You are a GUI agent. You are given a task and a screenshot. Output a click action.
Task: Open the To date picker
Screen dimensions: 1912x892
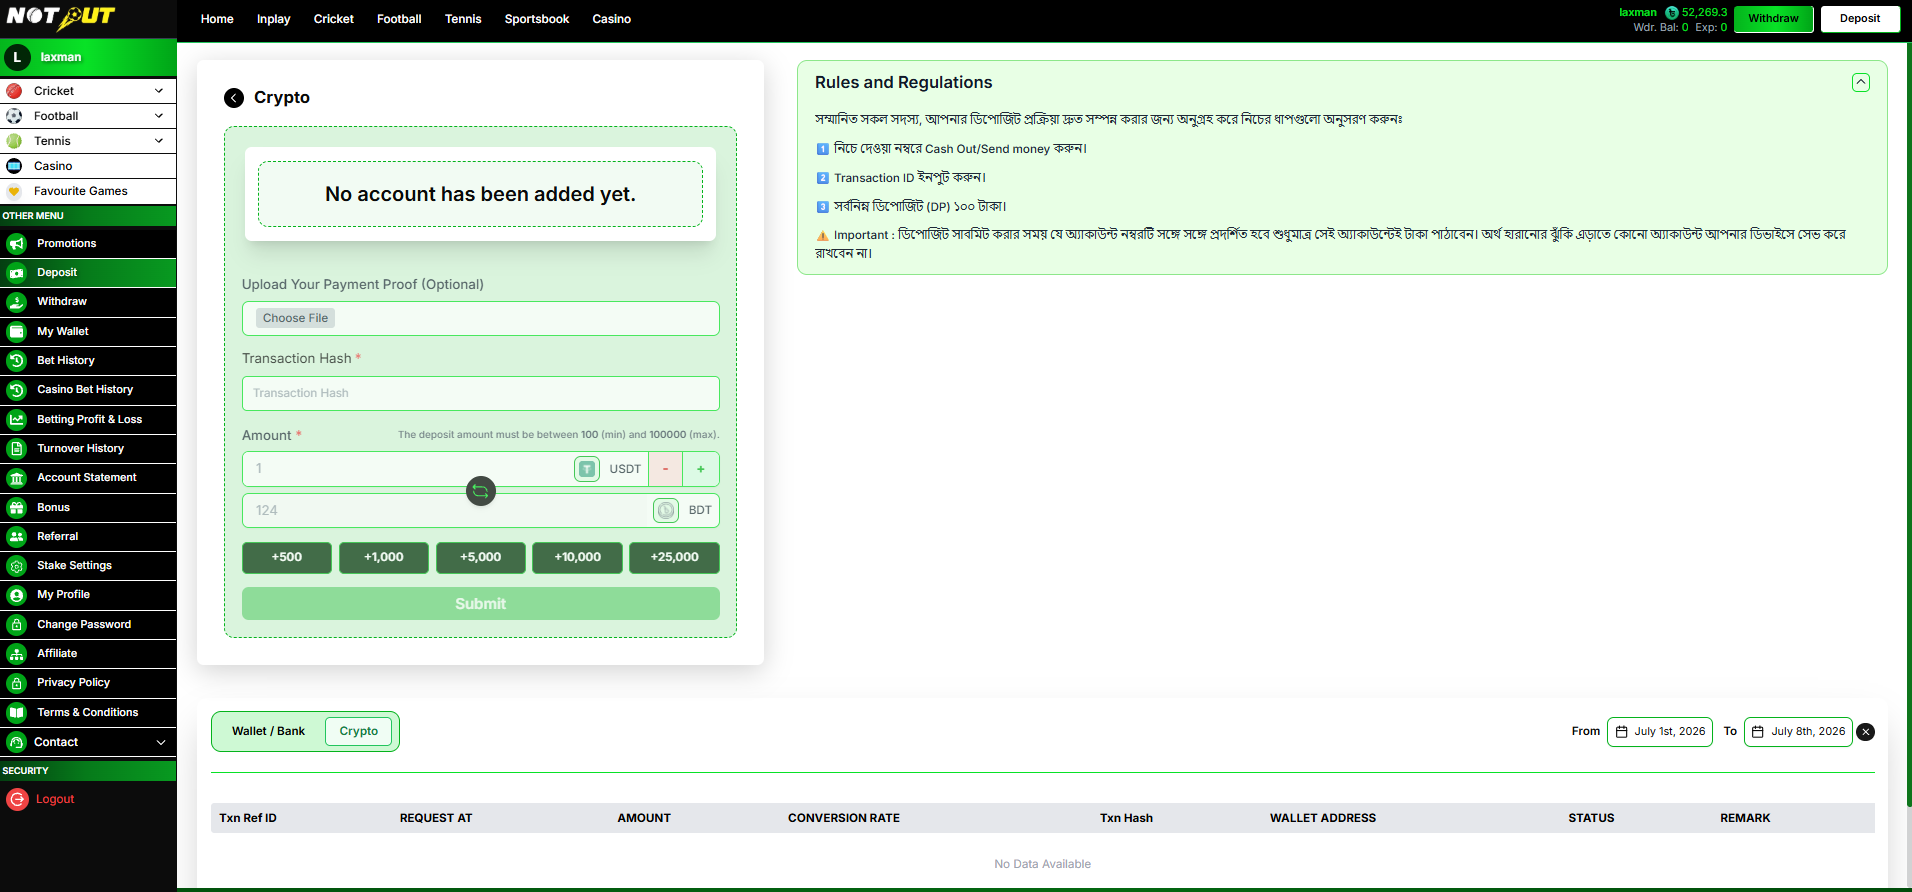(1798, 732)
